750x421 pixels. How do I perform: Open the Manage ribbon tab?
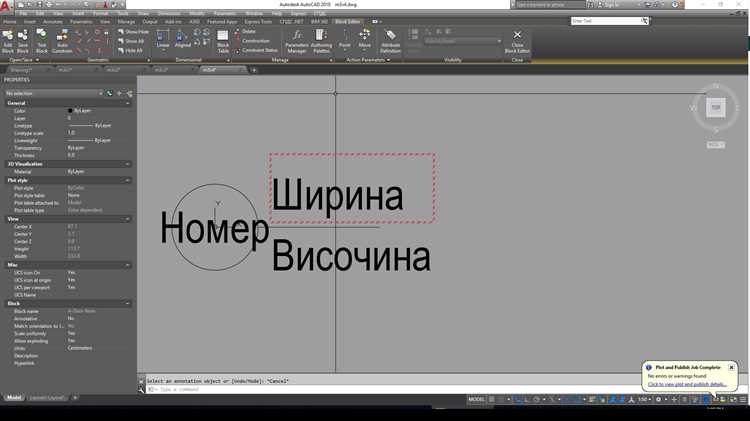tap(126, 22)
